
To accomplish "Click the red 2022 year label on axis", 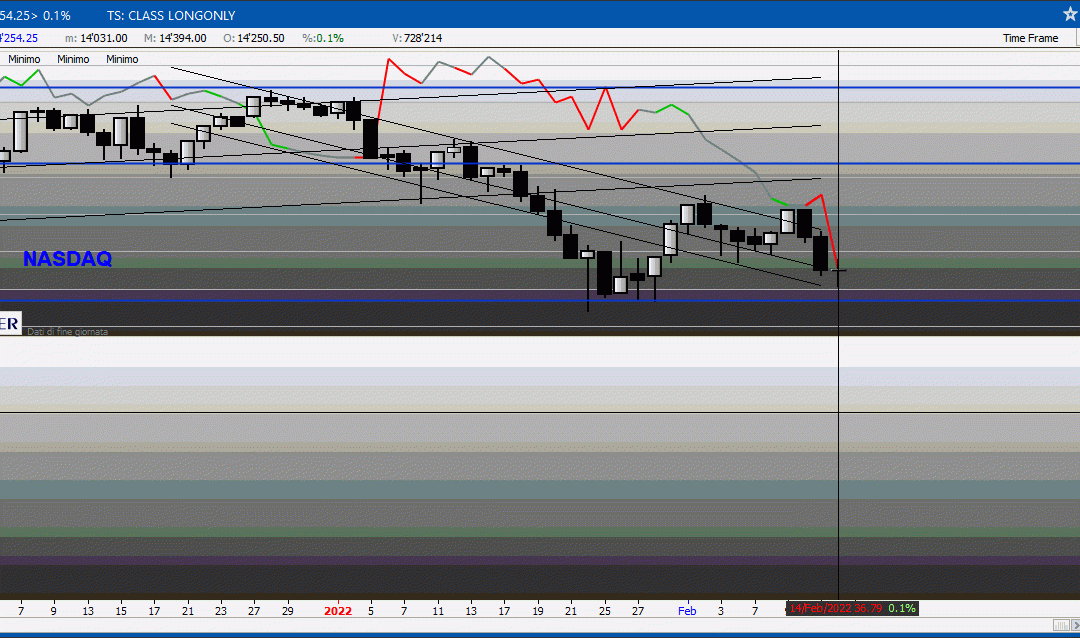I will click(x=338, y=610).
